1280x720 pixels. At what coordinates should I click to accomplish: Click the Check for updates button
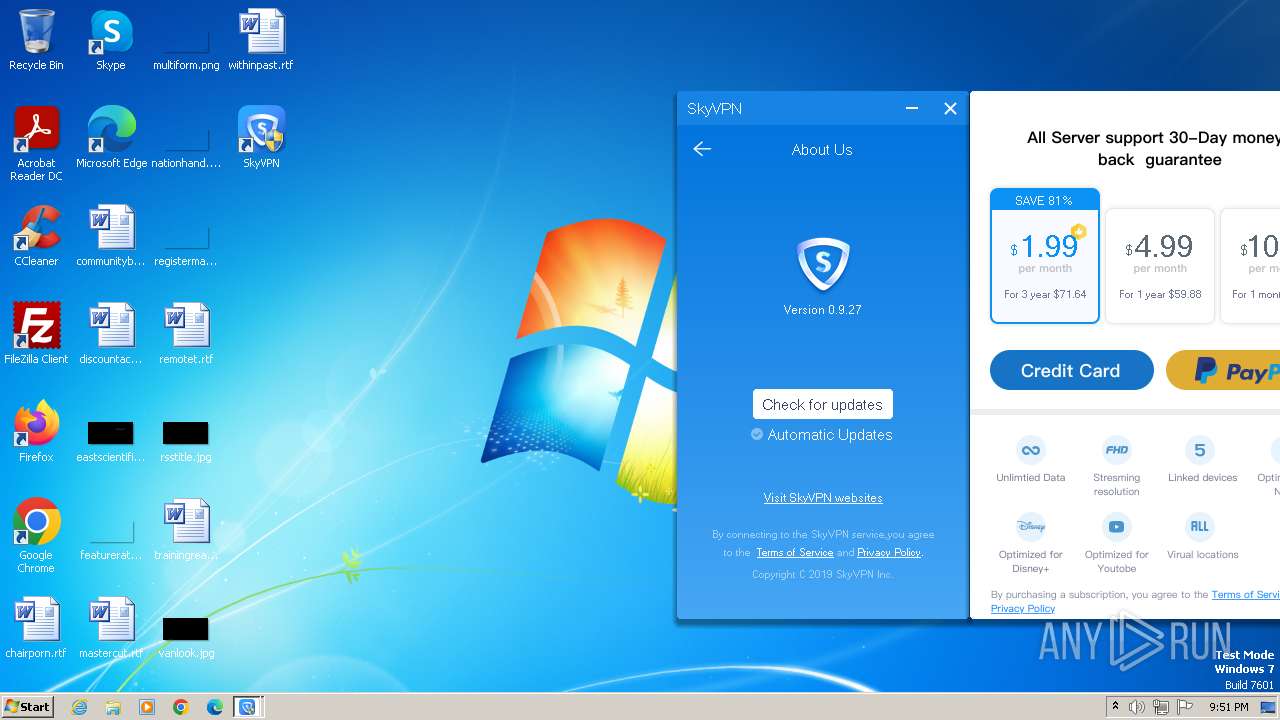[822, 404]
